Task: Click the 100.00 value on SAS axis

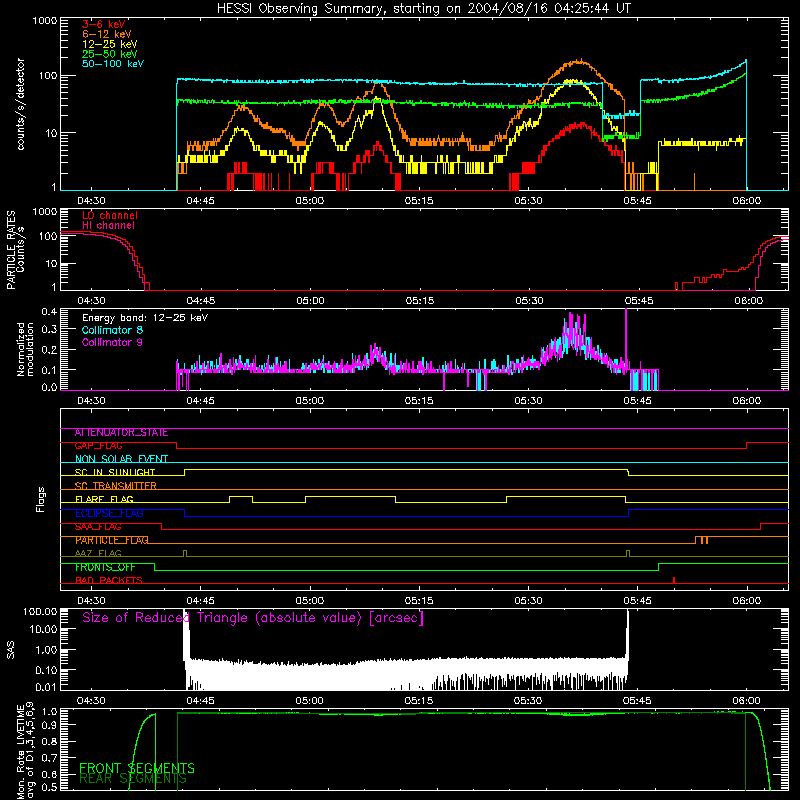Action: [x=40, y=612]
